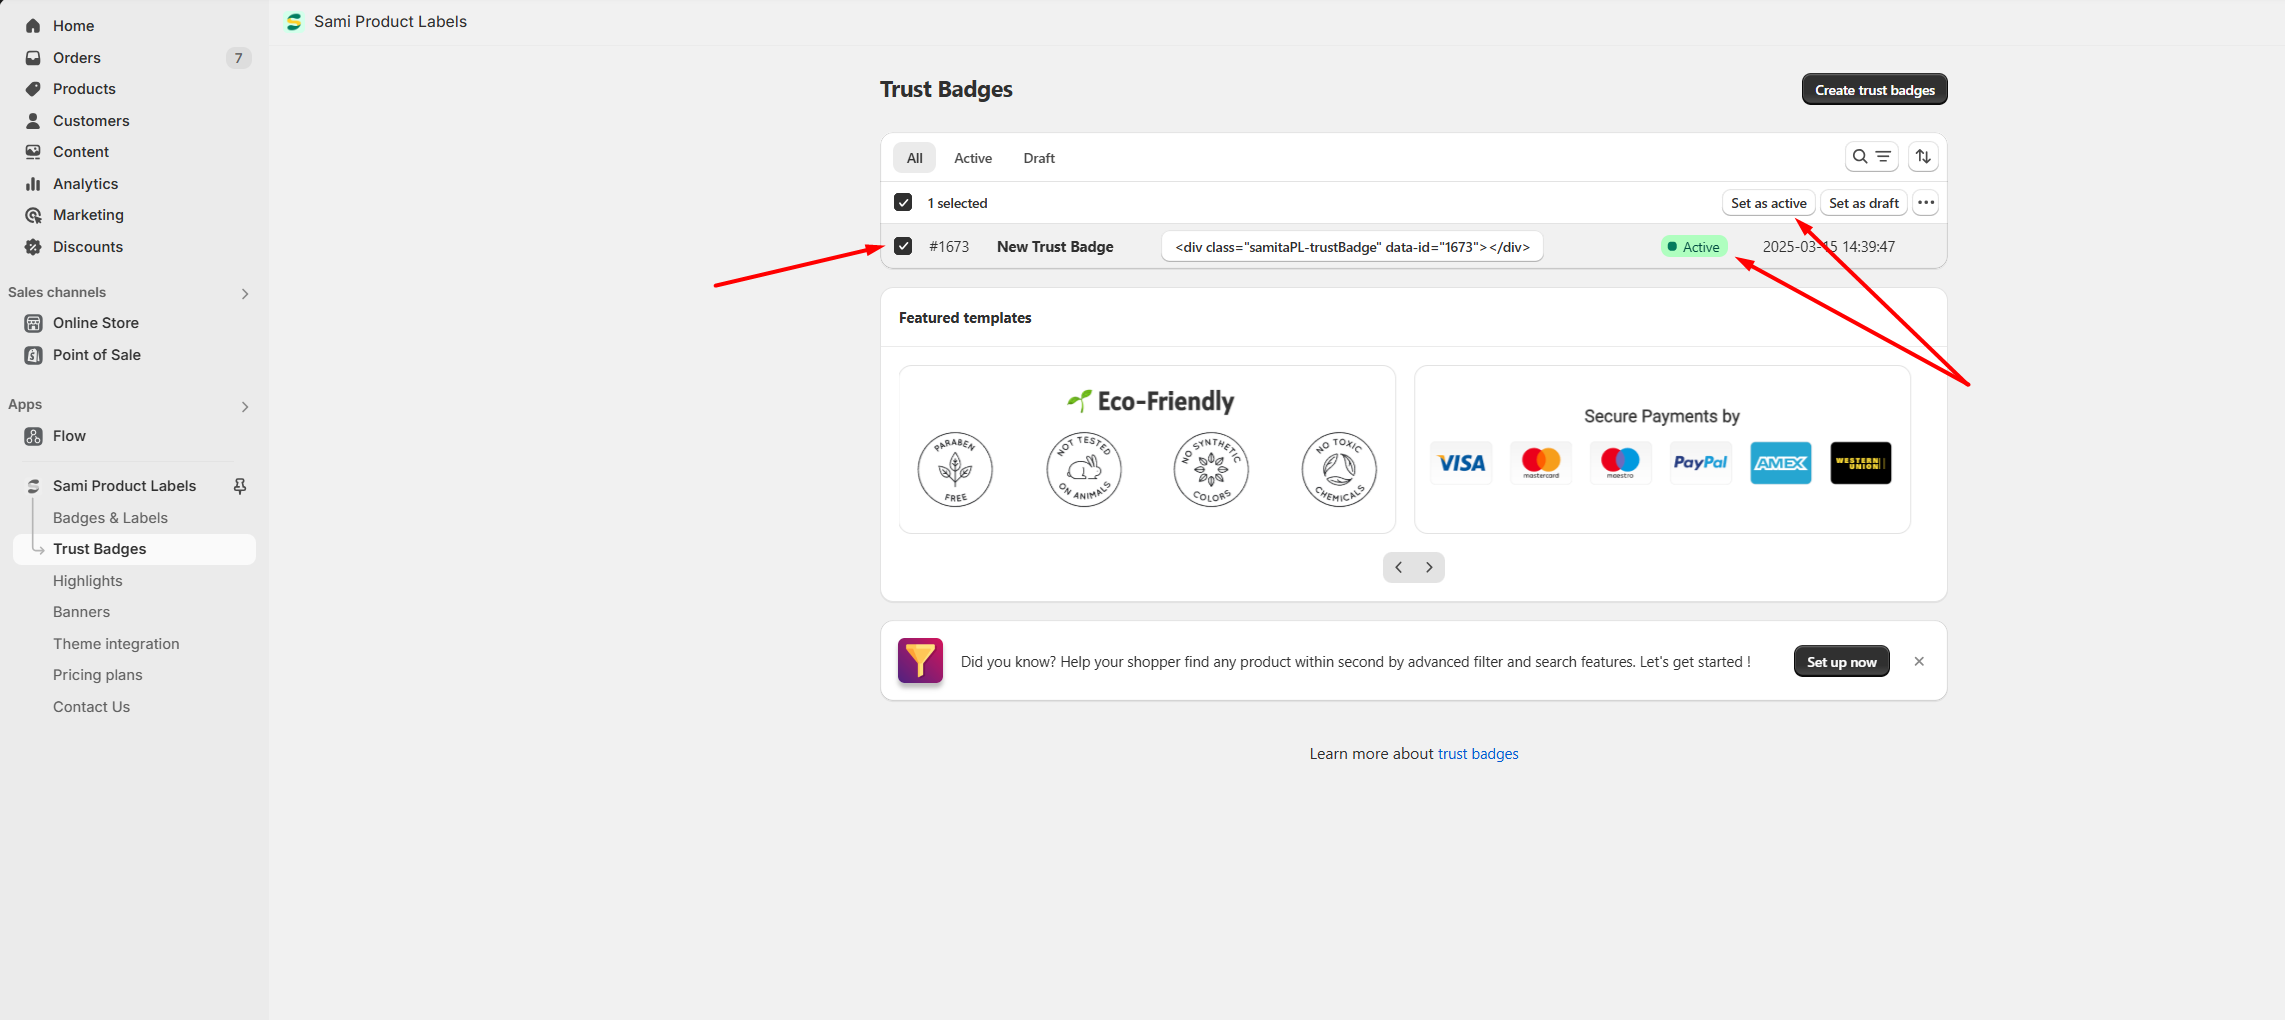Screen dimensions: 2285x1020
Task: Click the Customers person icon
Action: click(x=33, y=121)
